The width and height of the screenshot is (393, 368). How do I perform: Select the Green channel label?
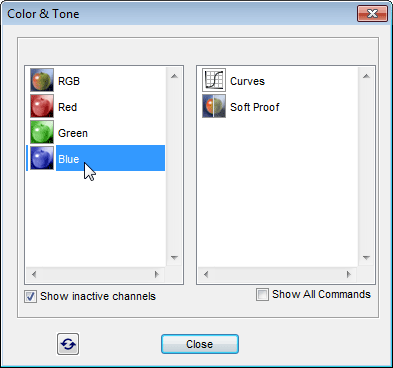pyautogui.click(x=73, y=133)
